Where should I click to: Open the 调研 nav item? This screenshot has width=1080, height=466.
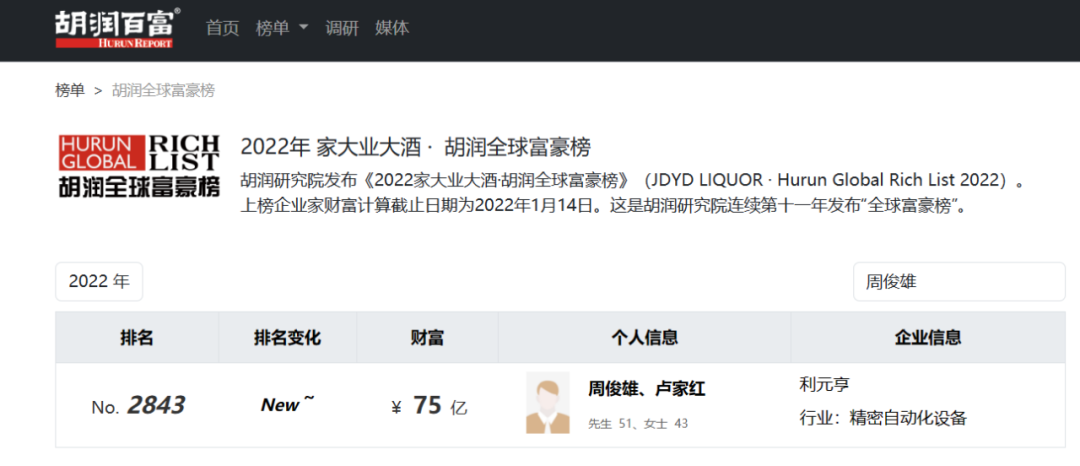pos(342,28)
